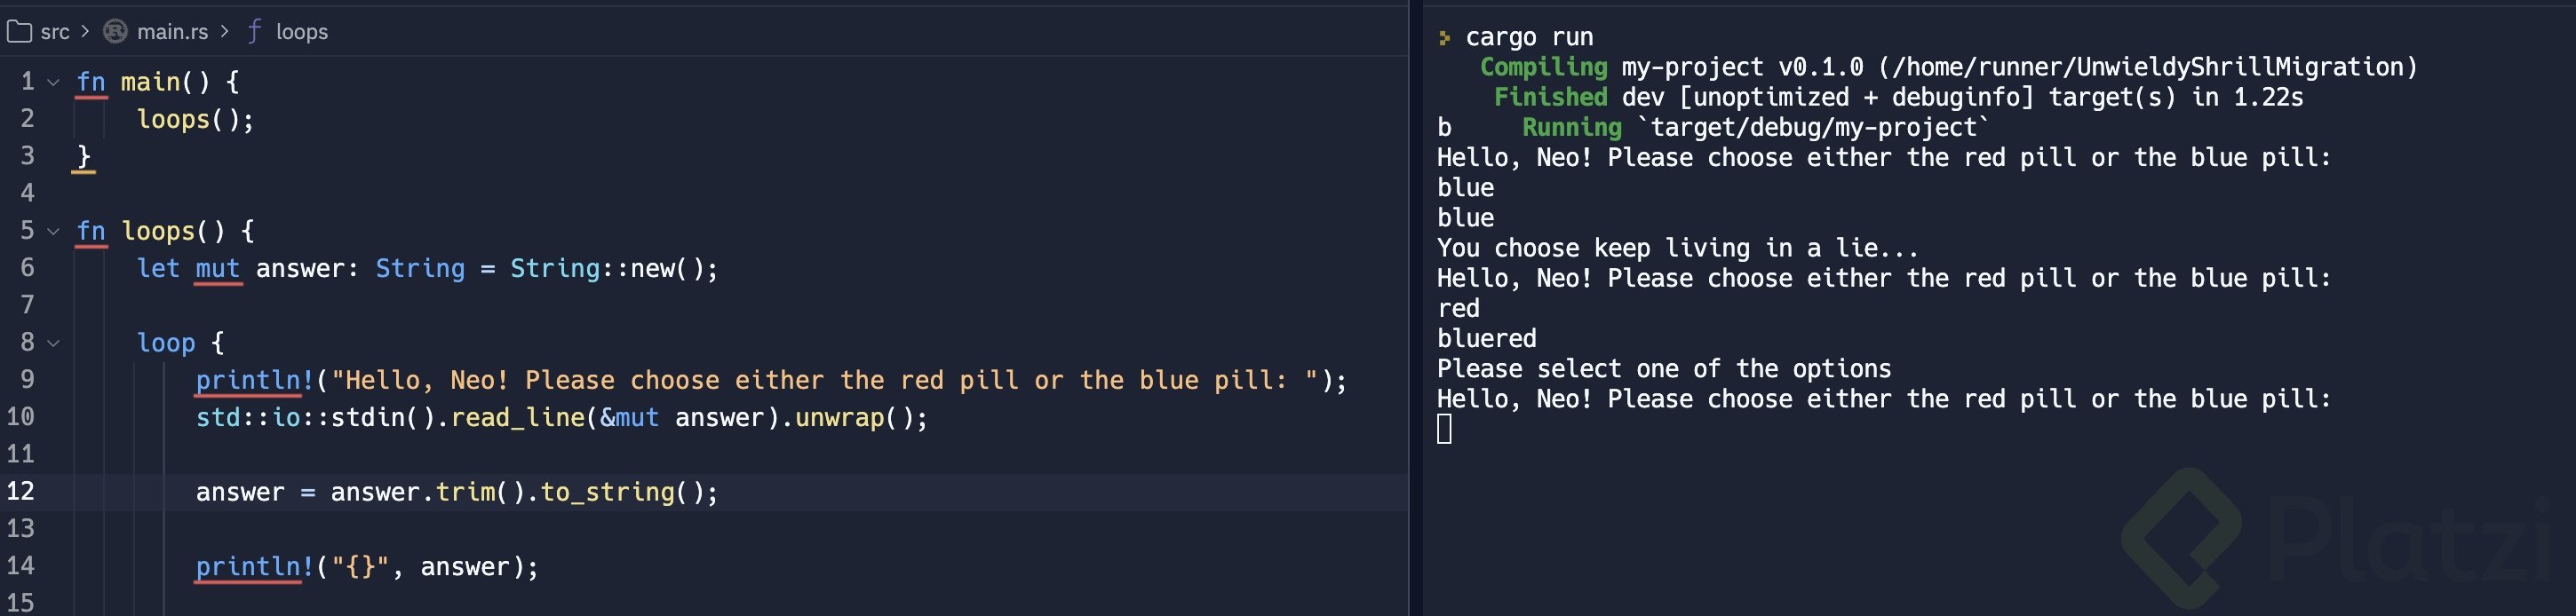This screenshot has width=2576, height=616.
Task: Click the terminal cursor input box
Action: pyautogui.click(x=1444, y=430)
